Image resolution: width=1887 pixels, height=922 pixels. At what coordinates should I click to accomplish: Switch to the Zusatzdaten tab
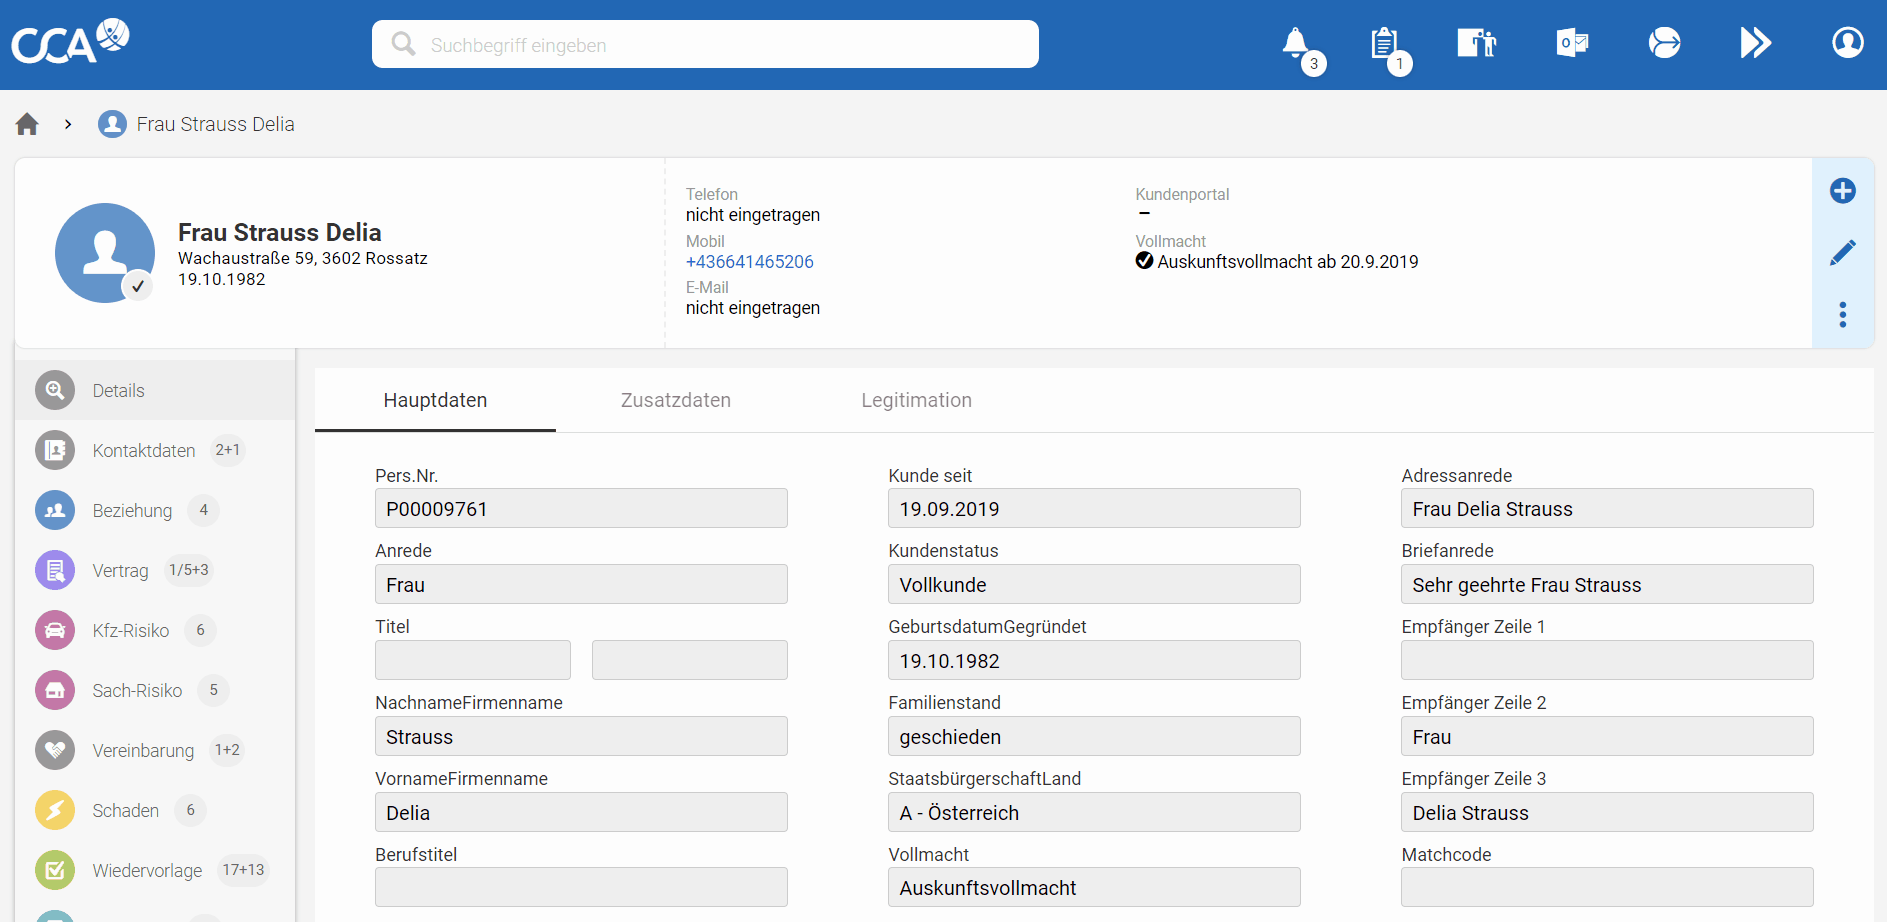[676, 400]
